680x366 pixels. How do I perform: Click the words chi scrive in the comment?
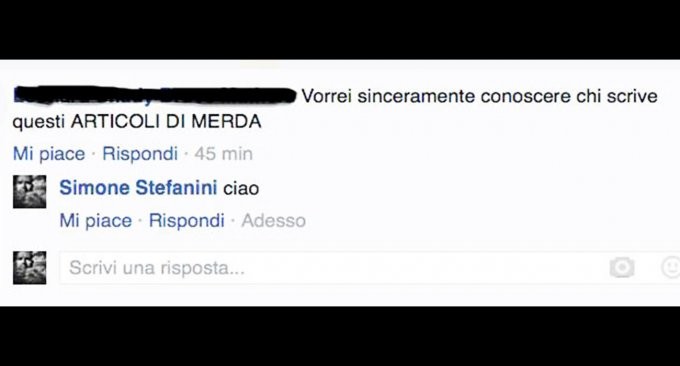[617, 96]
